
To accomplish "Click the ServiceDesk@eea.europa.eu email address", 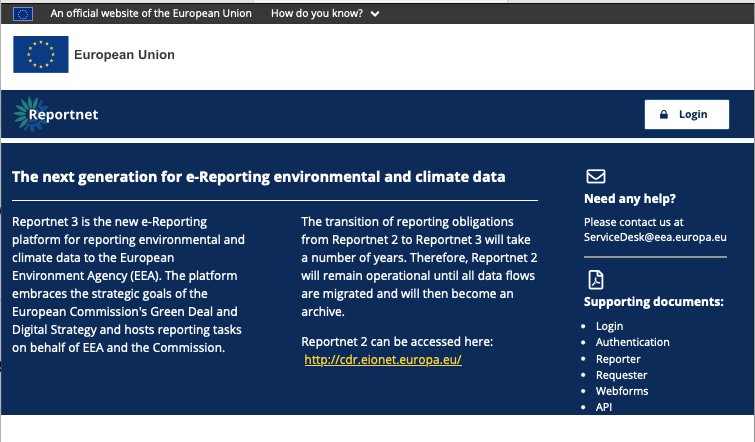I will [654, 237].
